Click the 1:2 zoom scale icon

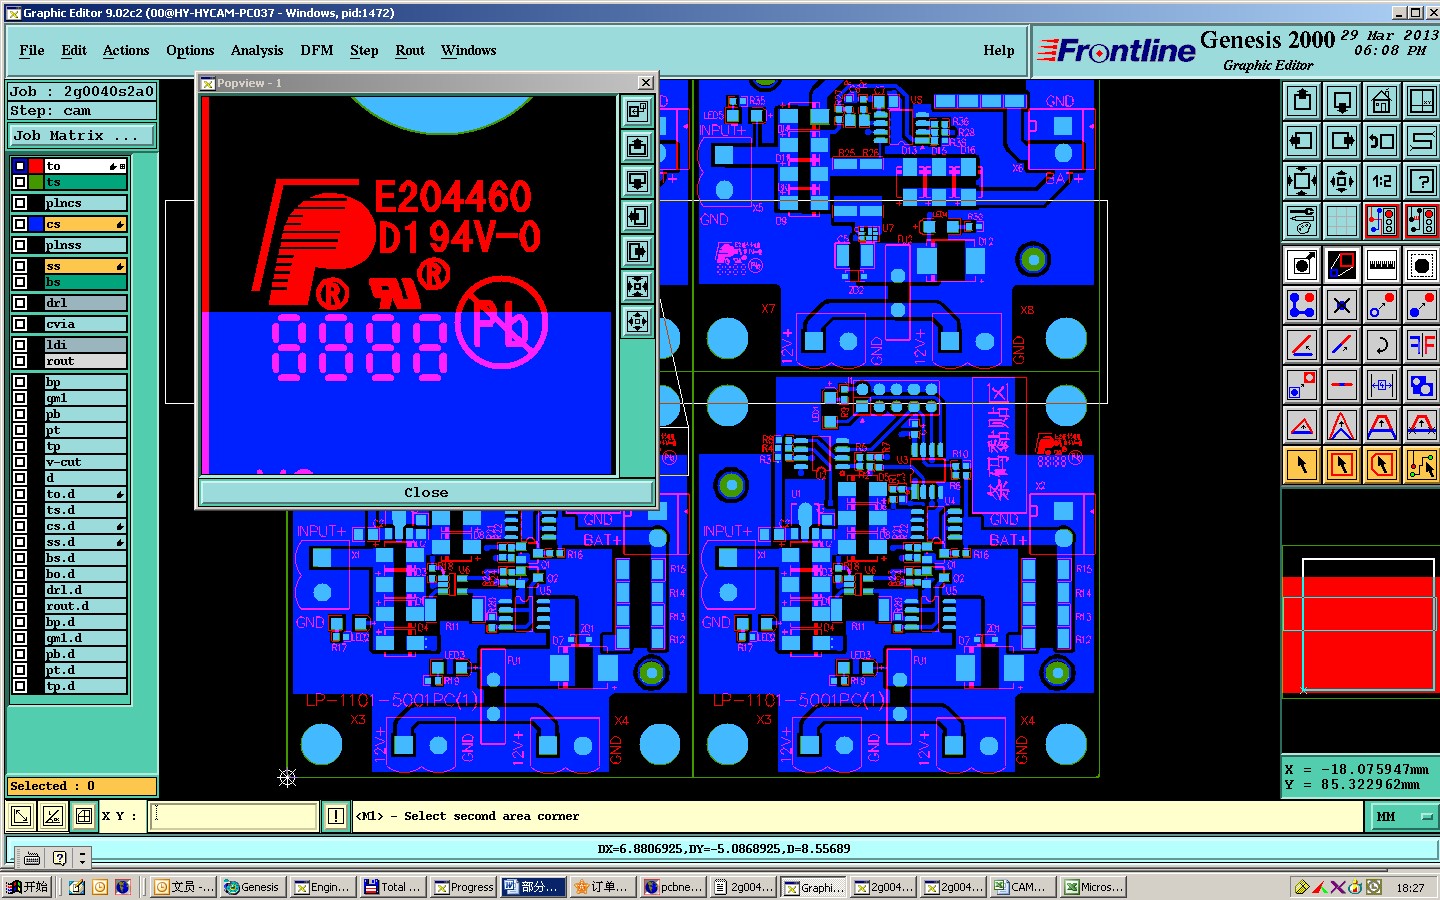(x=1382, y=181)
